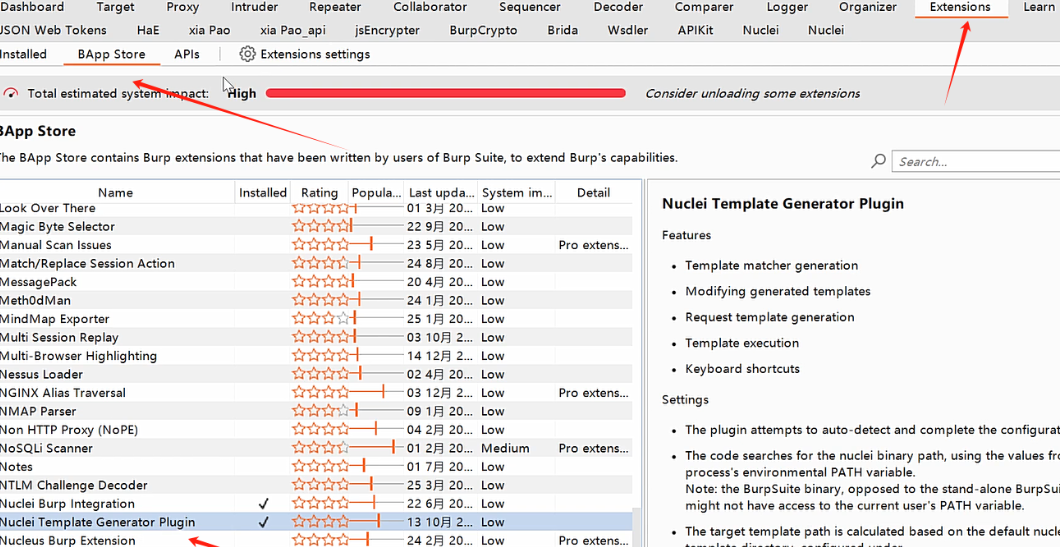
Task: Select the Multi Session Replay extension
Action: point(316,337)
